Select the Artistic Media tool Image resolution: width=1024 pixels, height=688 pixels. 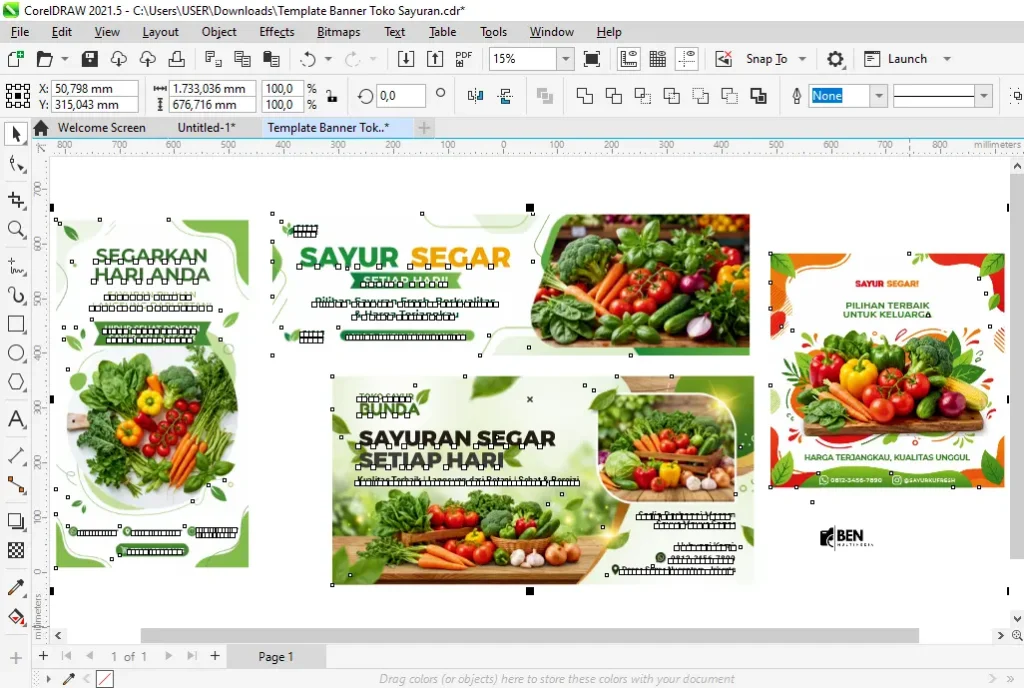pyautogui.click(x=16, y=296)
